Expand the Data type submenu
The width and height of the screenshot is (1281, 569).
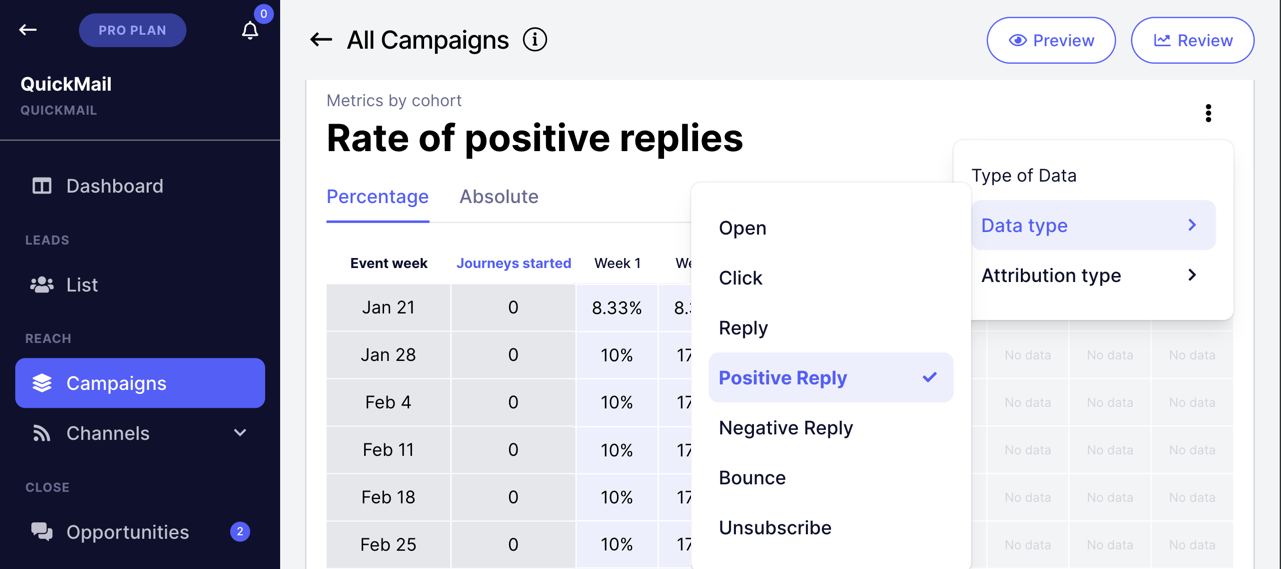coord(1092,226)
